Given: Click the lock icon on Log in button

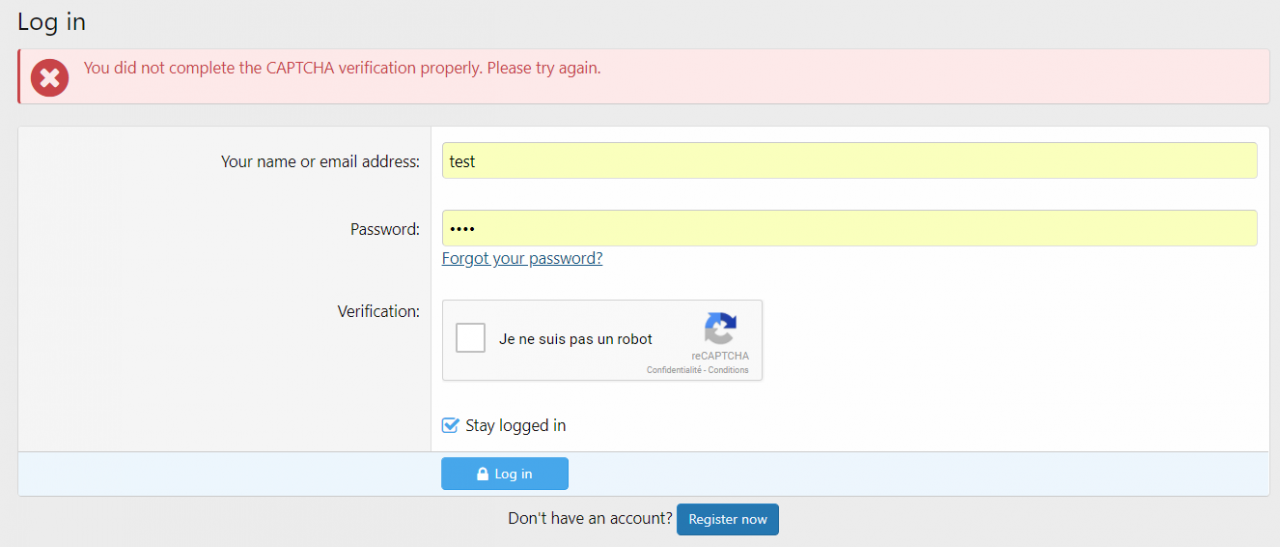Looking at the screenshot, I should pyautogui.click(x=482, y=474).
